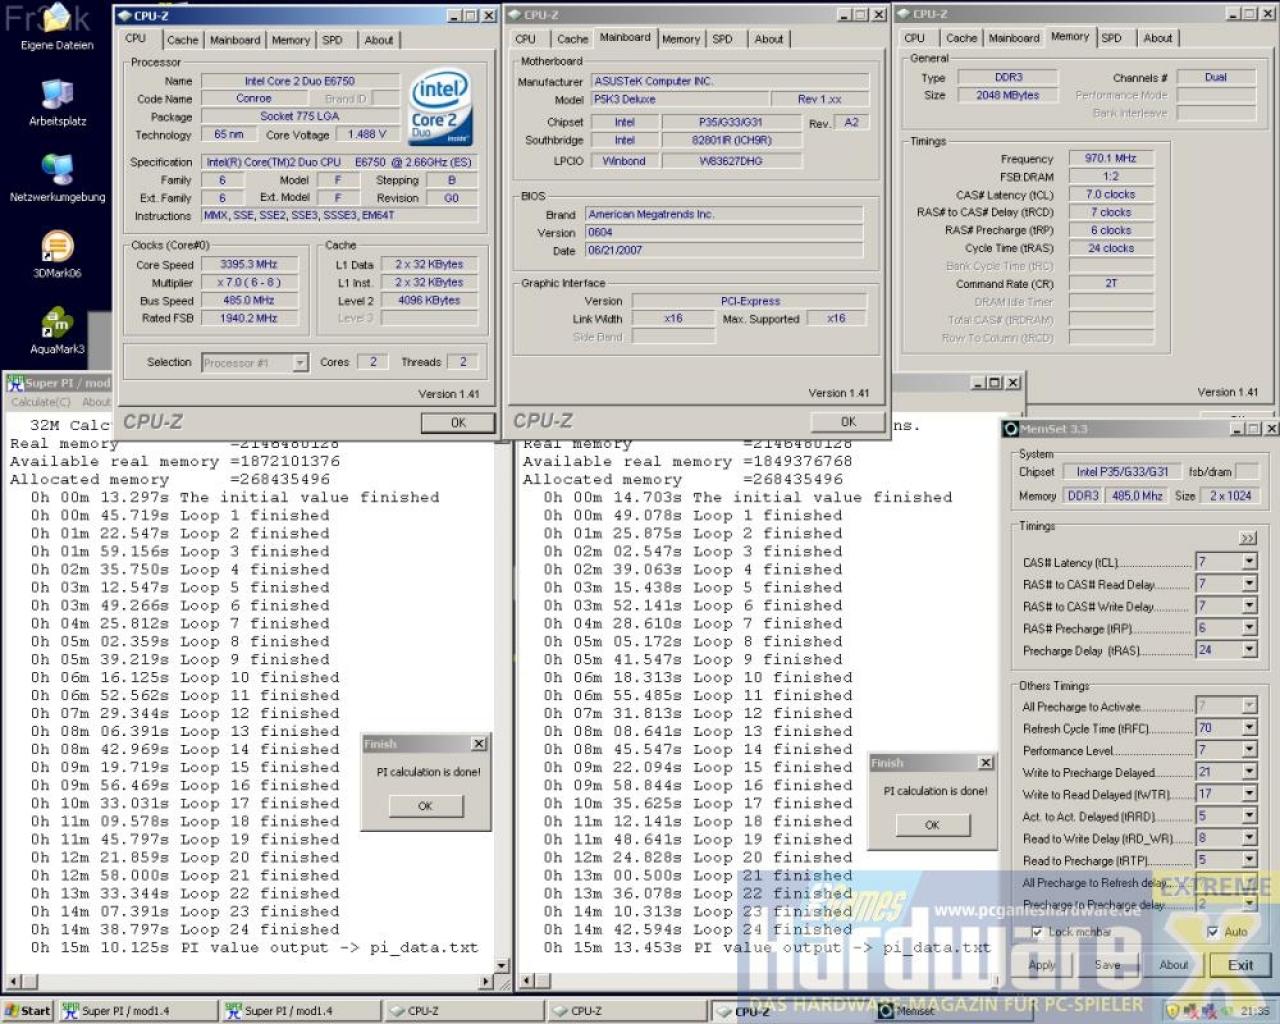Switch to Mainboard tab in the left CPU-Z window
This screenshot has height=1024, width=1280.
tap(235, 40)
